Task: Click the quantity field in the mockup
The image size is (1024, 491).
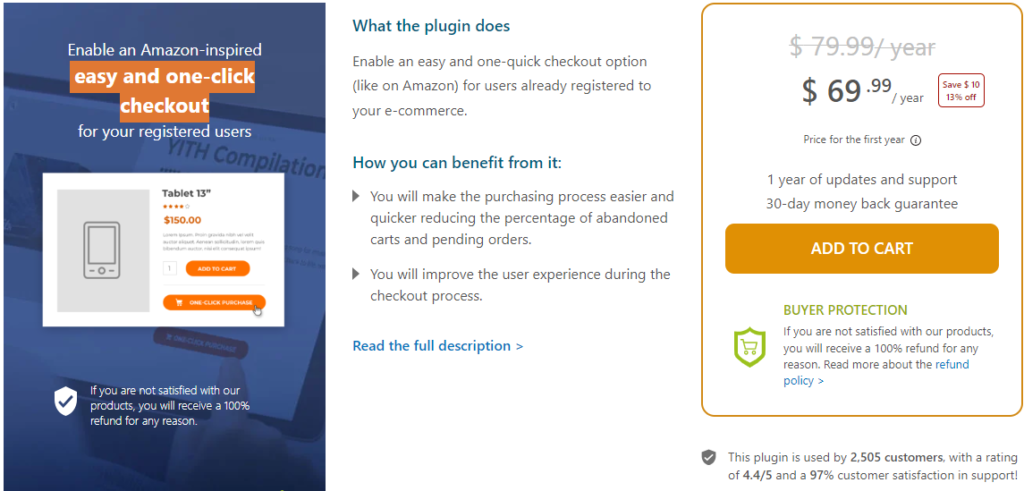Action: pos(170,268)
